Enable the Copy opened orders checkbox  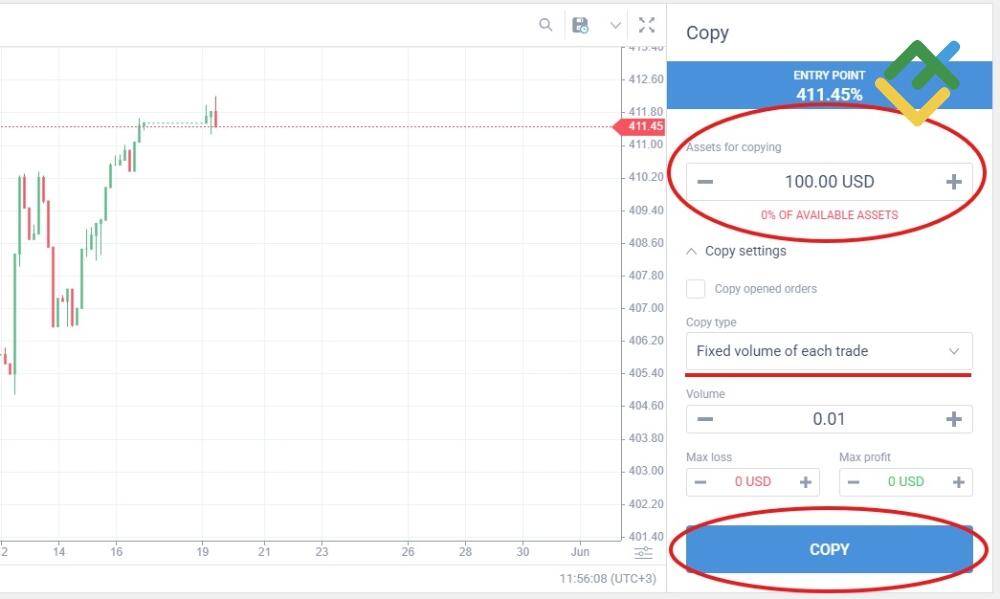click(696, 288)
